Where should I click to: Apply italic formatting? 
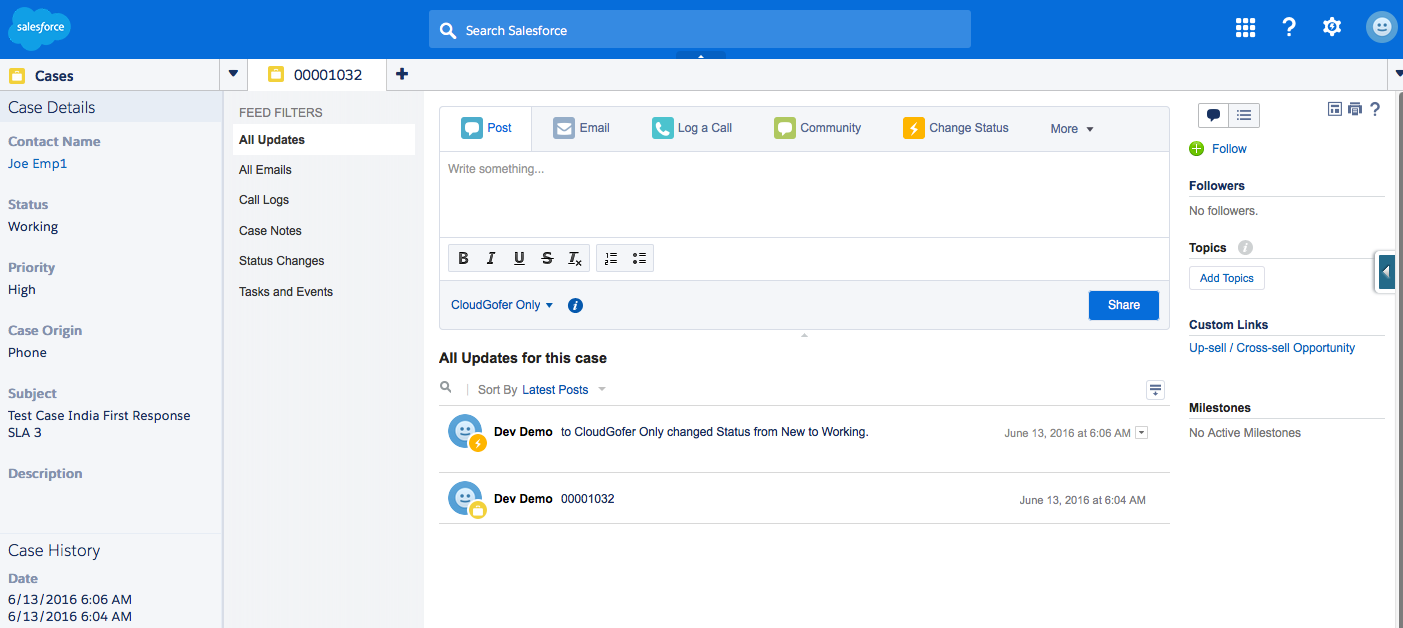coord(491,258)
